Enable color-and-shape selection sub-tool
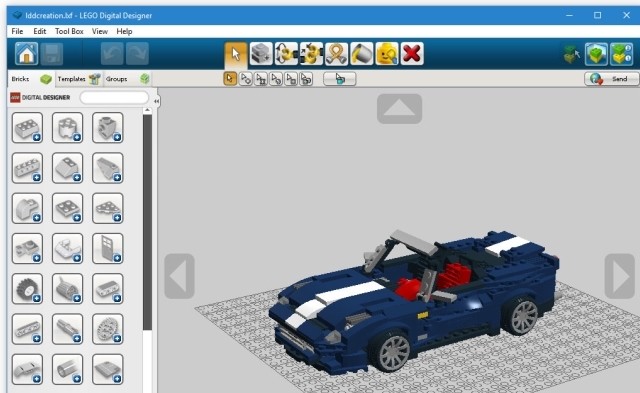 [306, 79]
